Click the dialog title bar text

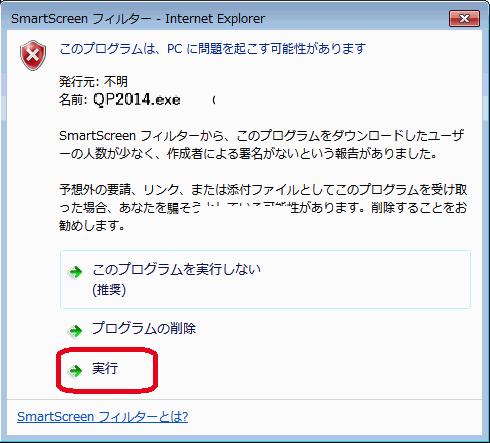138,19
